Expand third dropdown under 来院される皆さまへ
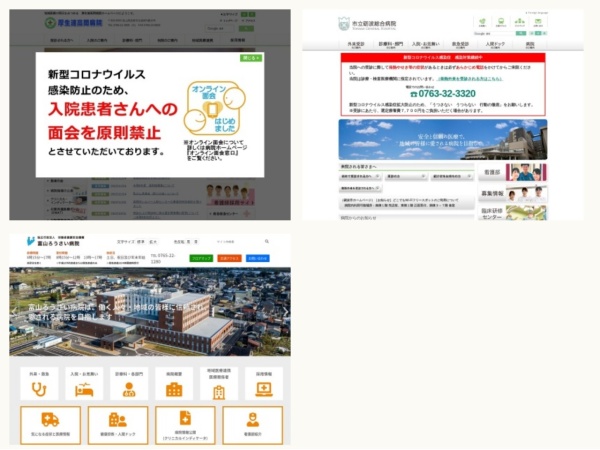600x450 pixels. coord(452,176)
